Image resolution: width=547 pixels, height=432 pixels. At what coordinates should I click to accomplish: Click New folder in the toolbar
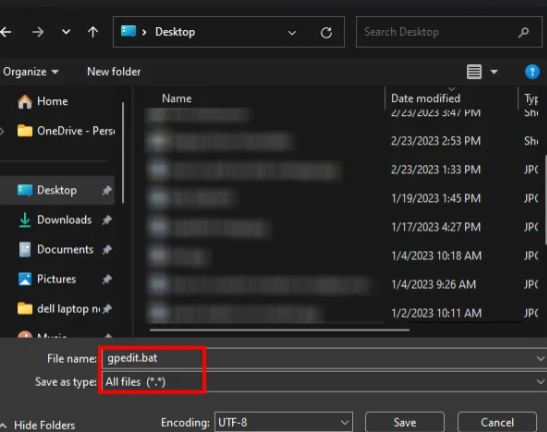(114, 72)
